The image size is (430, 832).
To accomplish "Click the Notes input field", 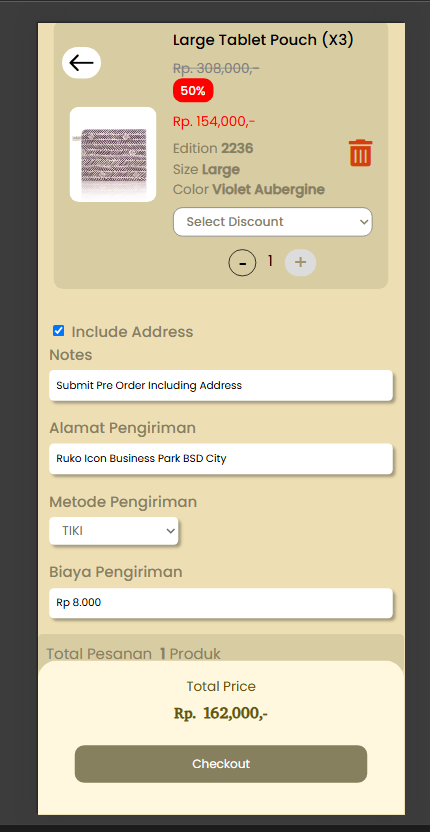I will [221, 385].
